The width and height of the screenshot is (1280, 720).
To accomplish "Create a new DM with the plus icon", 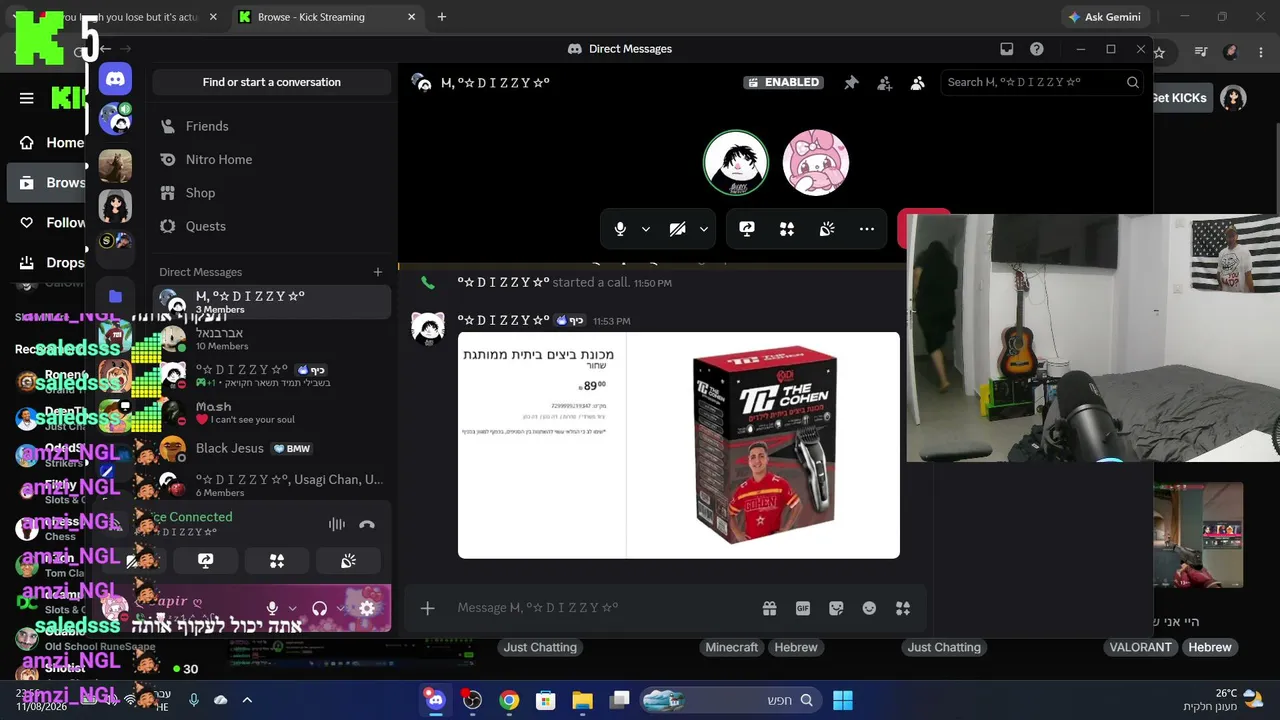I will [378, 272].
